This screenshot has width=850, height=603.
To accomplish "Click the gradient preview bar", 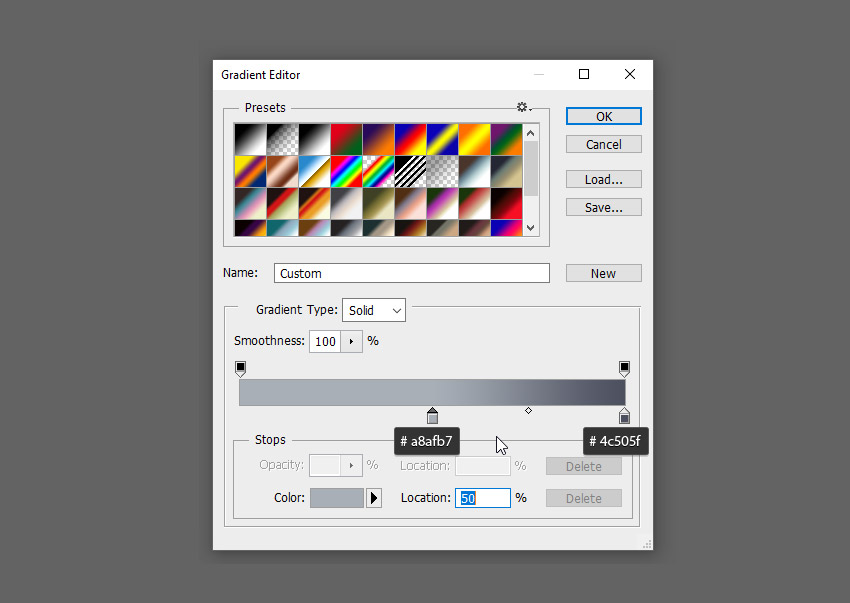I will (432, 393).
